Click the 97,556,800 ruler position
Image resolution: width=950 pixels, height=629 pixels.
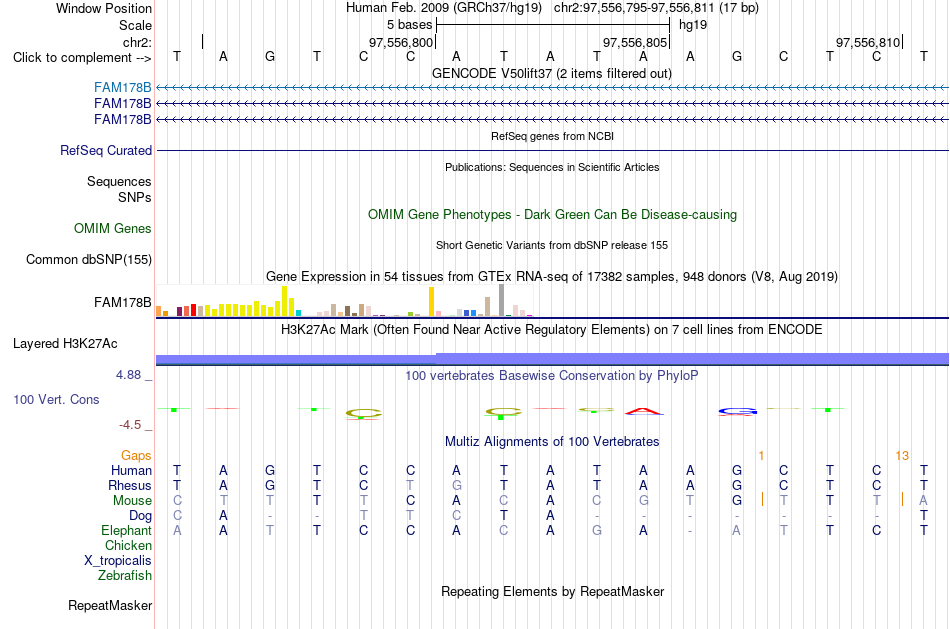coord(401,42)
